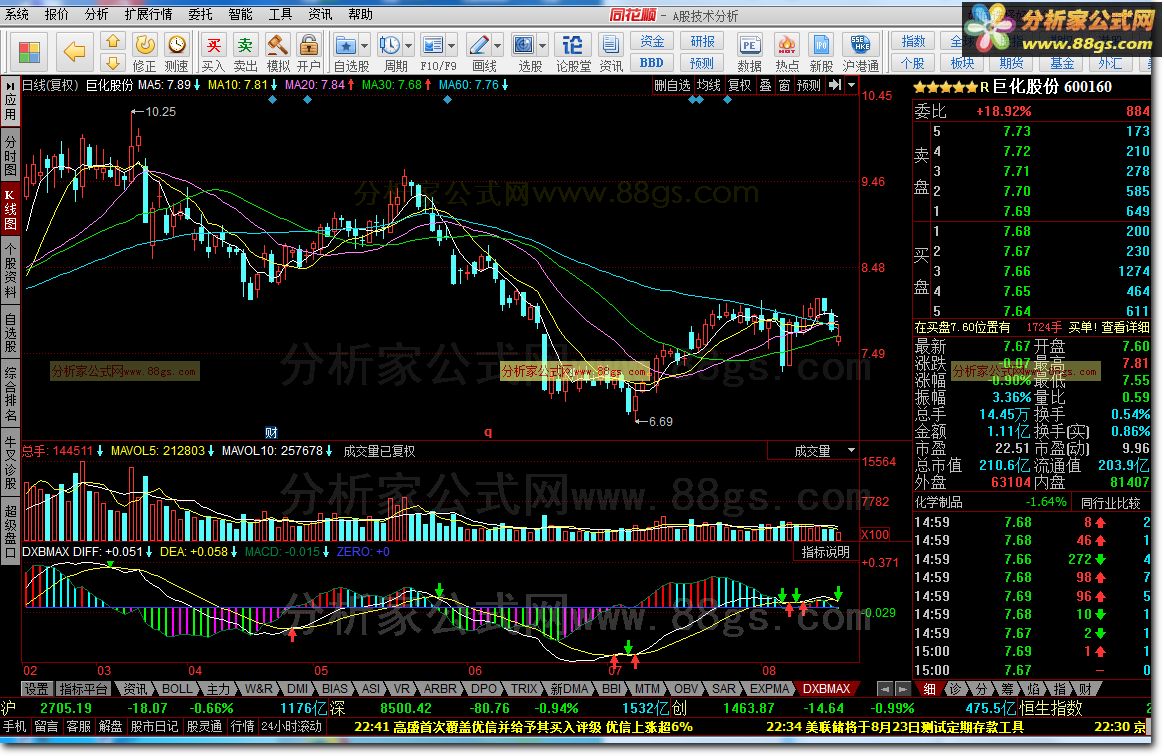Switch to the W&R indicator tab
This screenshot has height=756, width=1164.
click(x=258, y=689)
